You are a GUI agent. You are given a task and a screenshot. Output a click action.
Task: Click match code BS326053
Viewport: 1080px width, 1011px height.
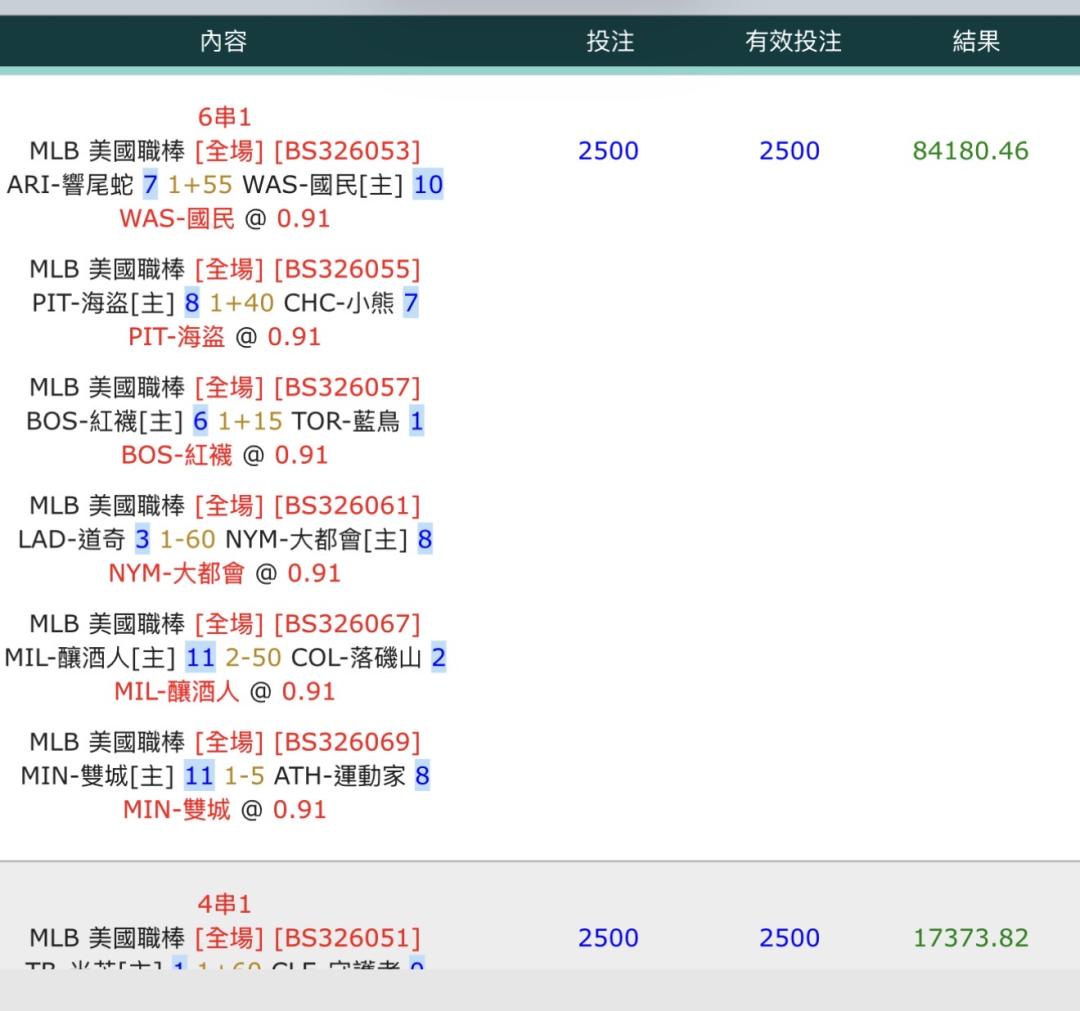coord(347,151)
